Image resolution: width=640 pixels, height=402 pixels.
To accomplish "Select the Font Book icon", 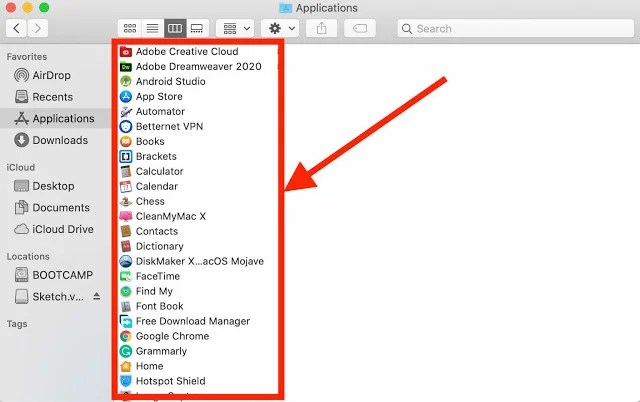I will point(126,306).
